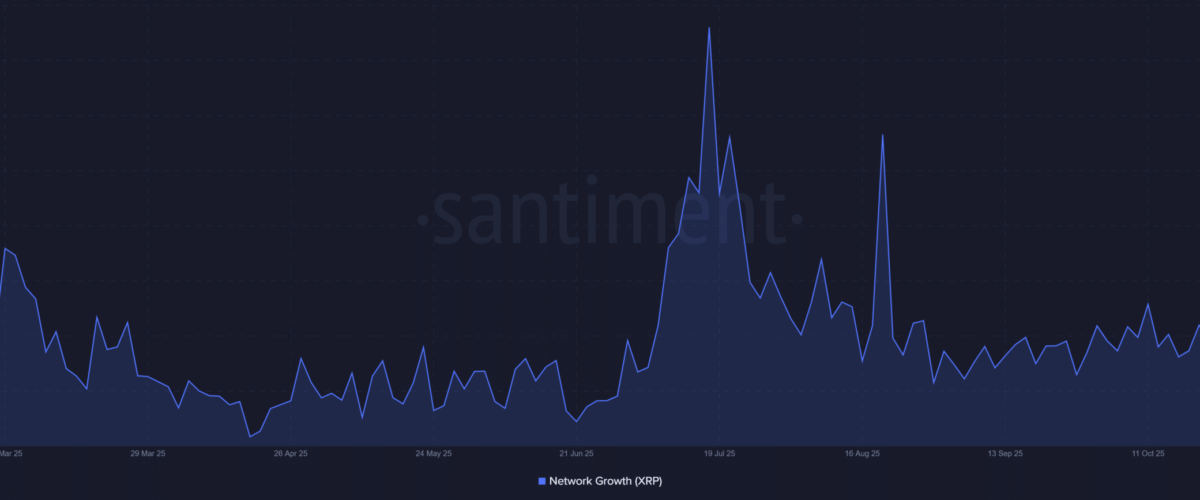Click the partially cut-off Mar 25 label
1200x500 pixels.
click(x=12, y=453)
